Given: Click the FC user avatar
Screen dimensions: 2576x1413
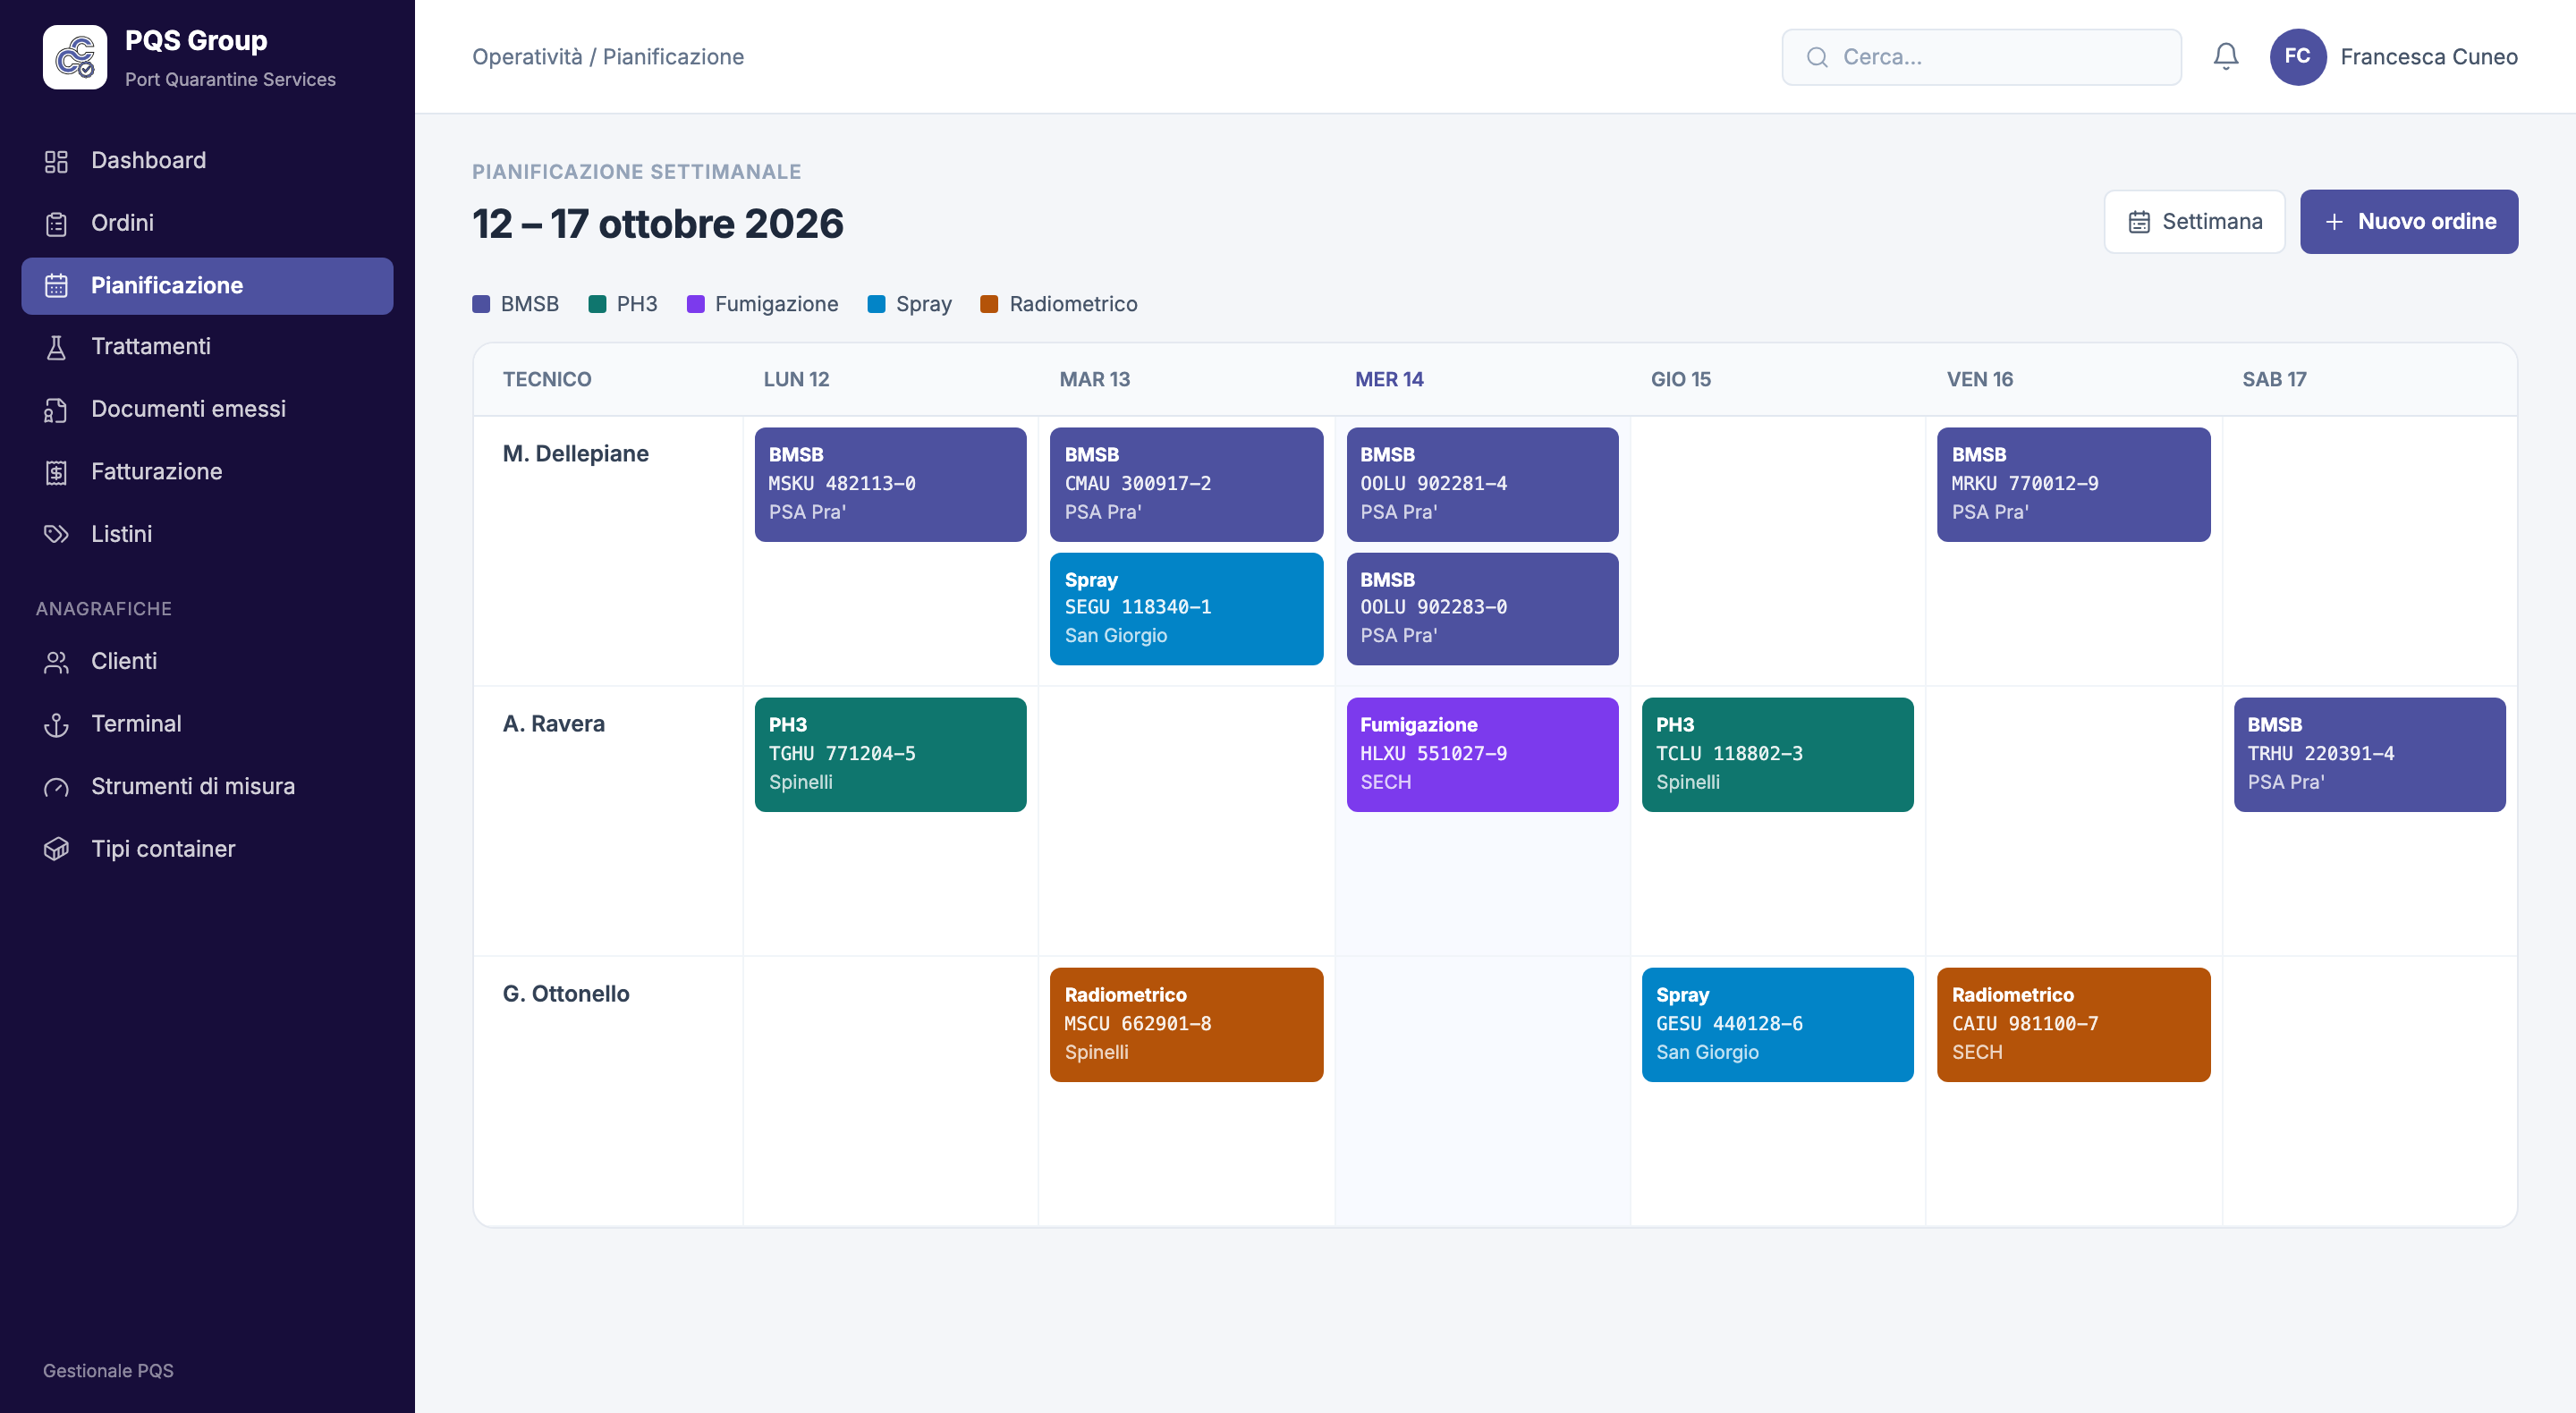Looking at the screenshot, I should coord(2297,57).
